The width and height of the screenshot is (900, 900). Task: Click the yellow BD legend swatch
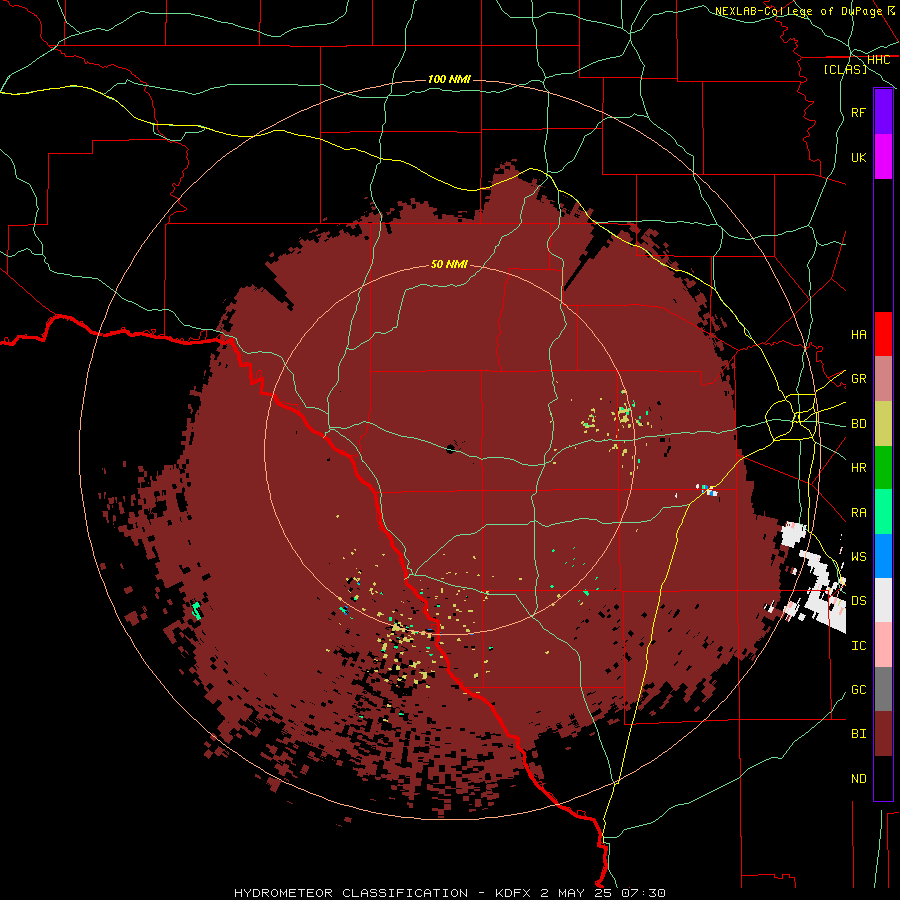tap(883, 424)
